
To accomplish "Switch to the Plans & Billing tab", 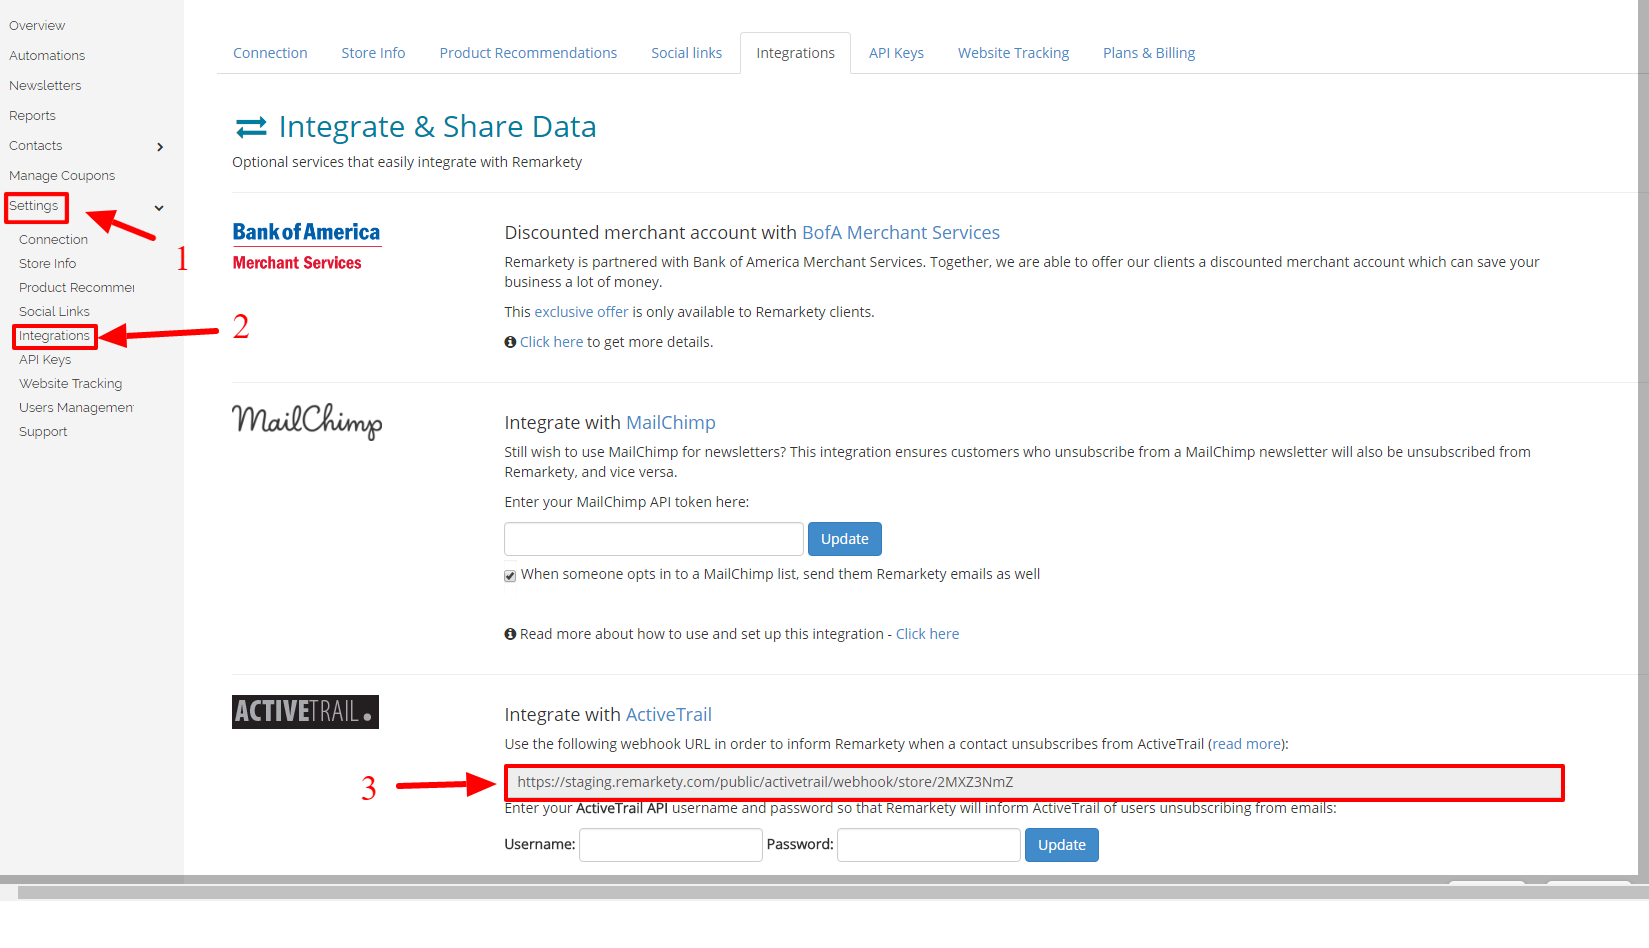I will tap(1149, 53).
